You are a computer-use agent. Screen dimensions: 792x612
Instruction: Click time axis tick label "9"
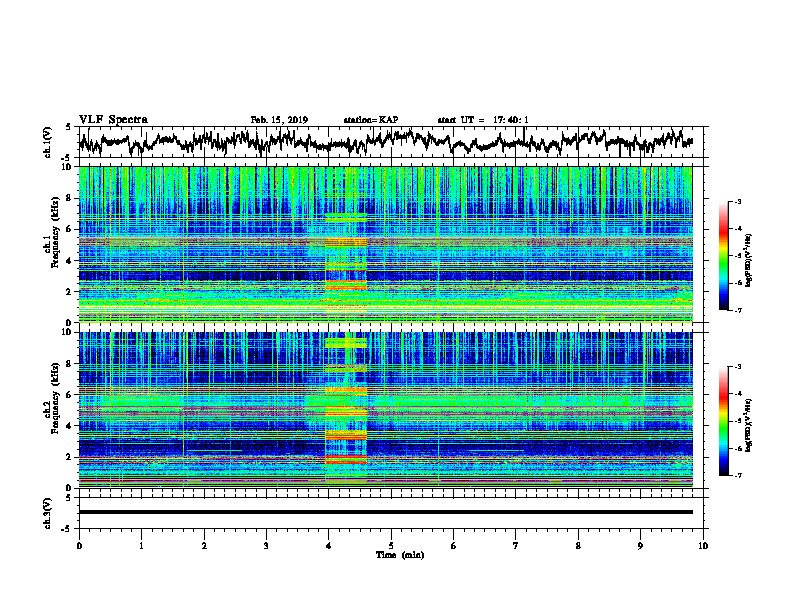point(640,546)
